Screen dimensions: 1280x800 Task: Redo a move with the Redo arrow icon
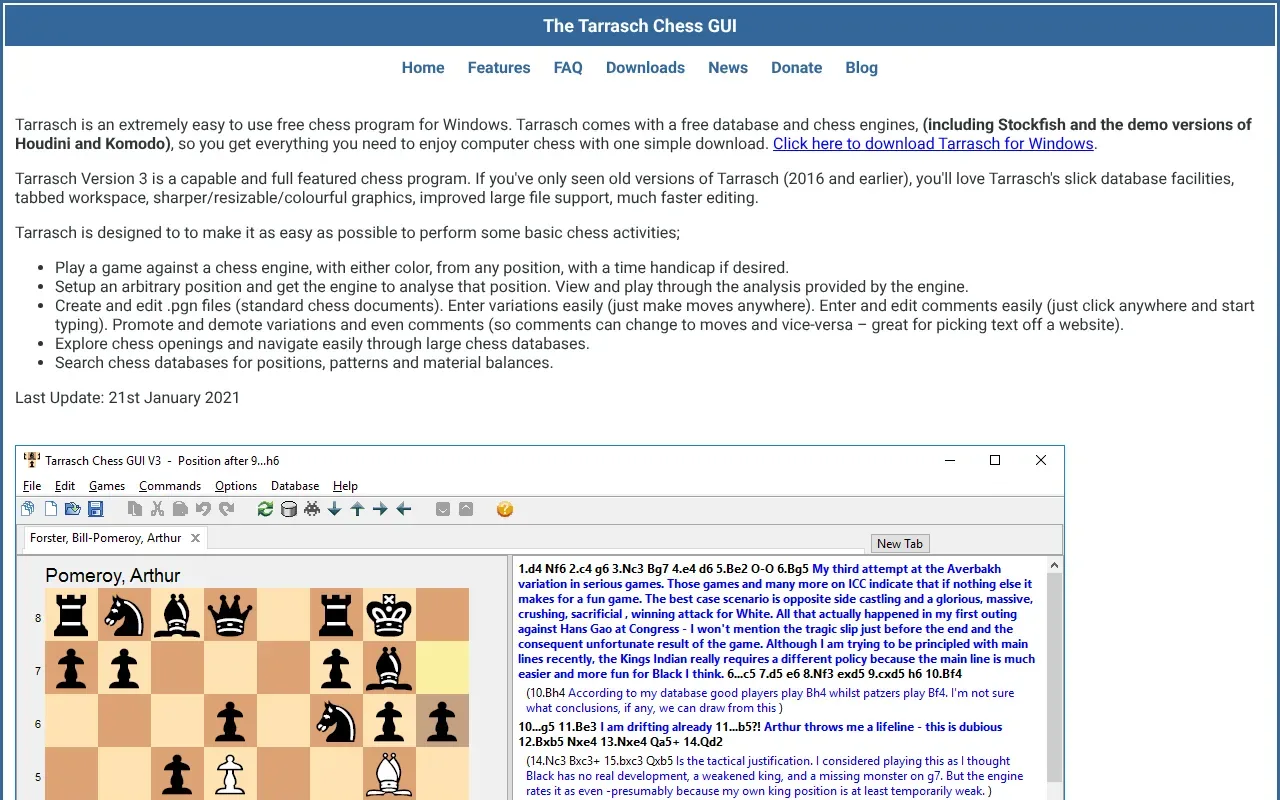tap(225, 508)
